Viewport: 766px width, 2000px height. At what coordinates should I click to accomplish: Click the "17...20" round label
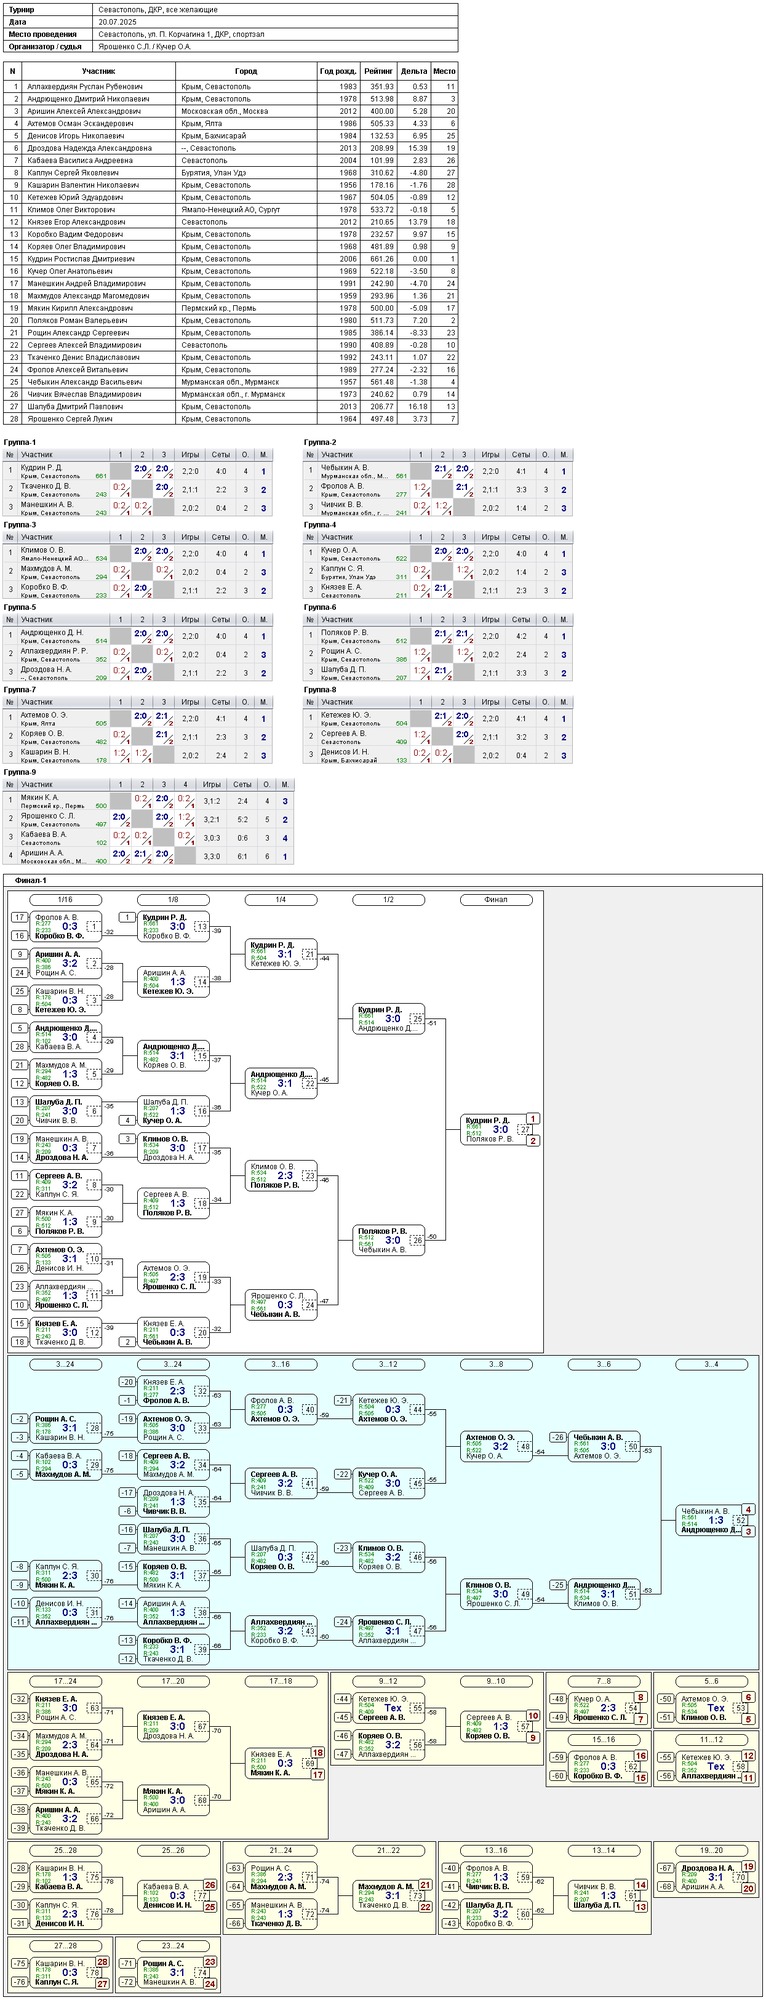[x=173, y=1683]
